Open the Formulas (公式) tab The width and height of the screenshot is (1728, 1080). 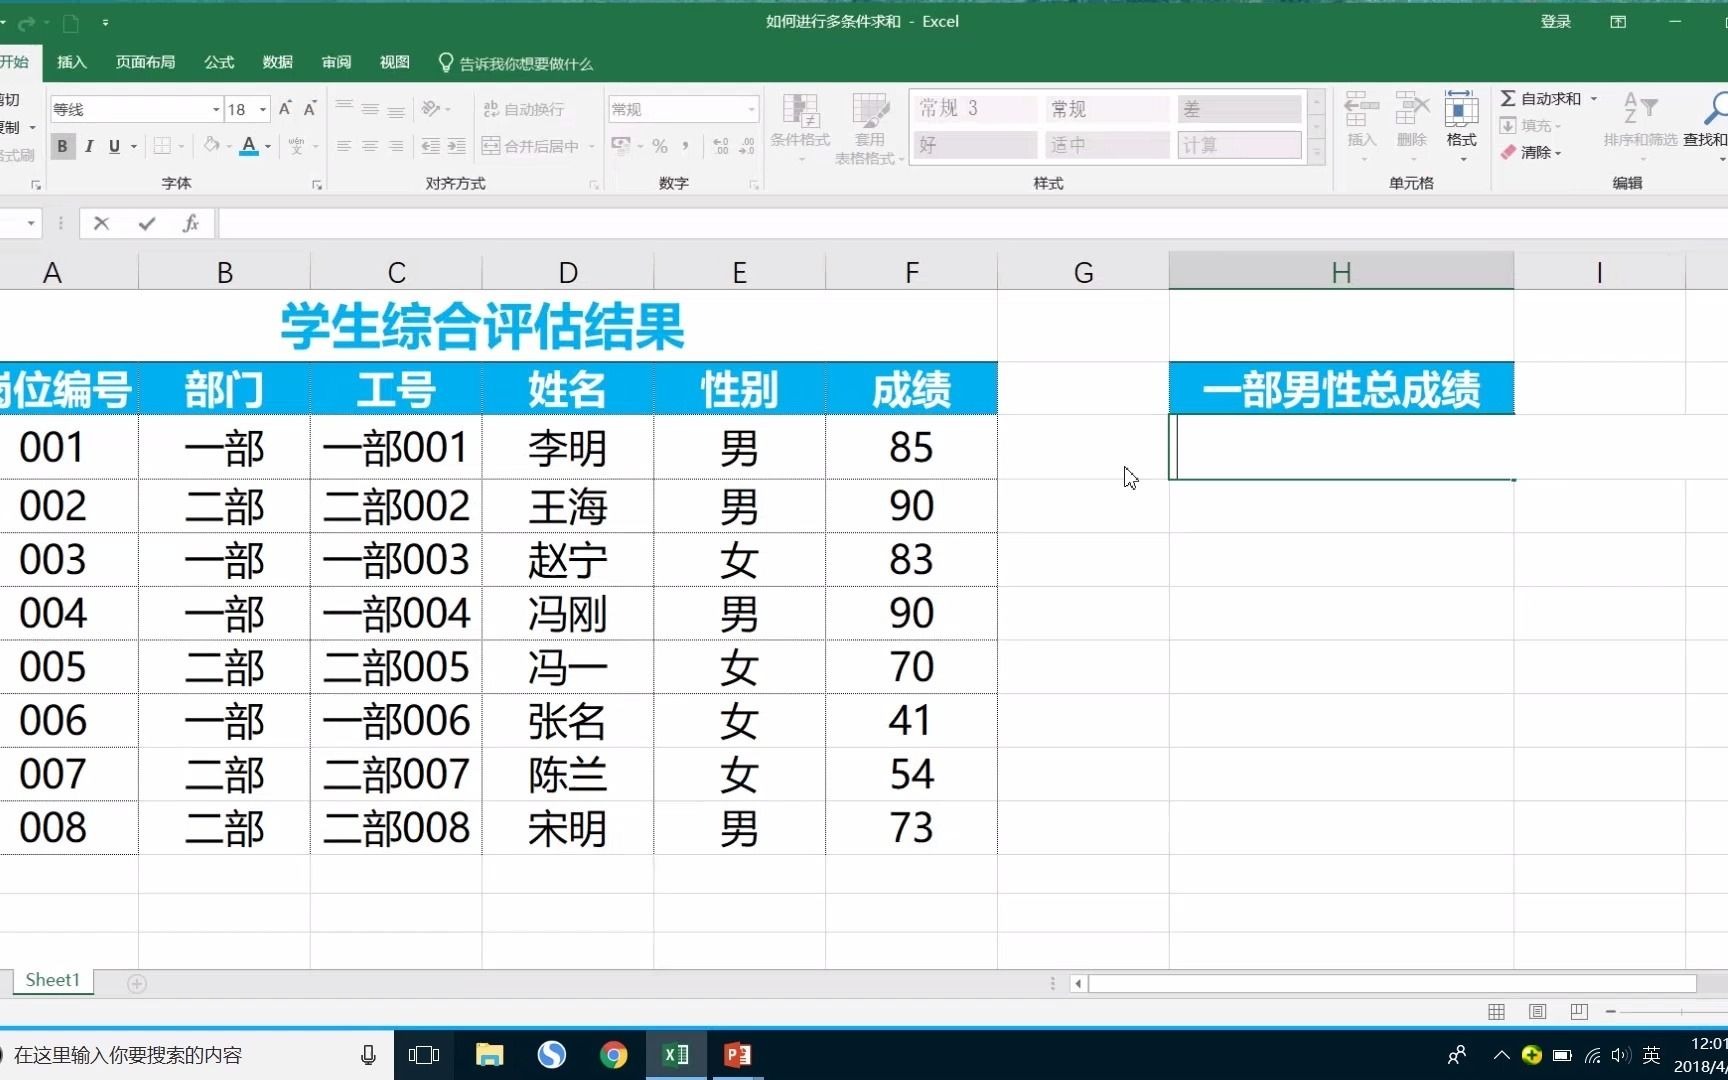[219, 62]
